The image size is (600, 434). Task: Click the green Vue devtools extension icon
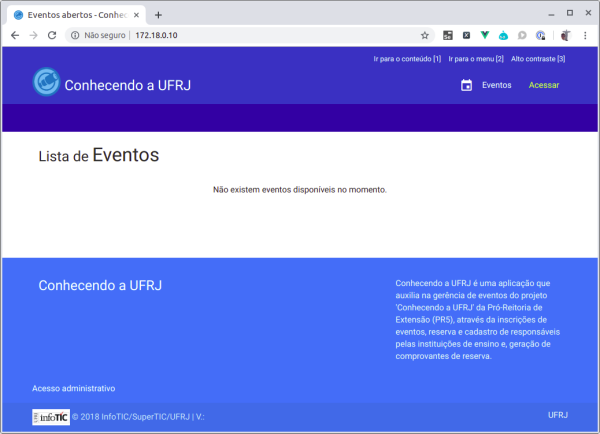click(485, 35)
